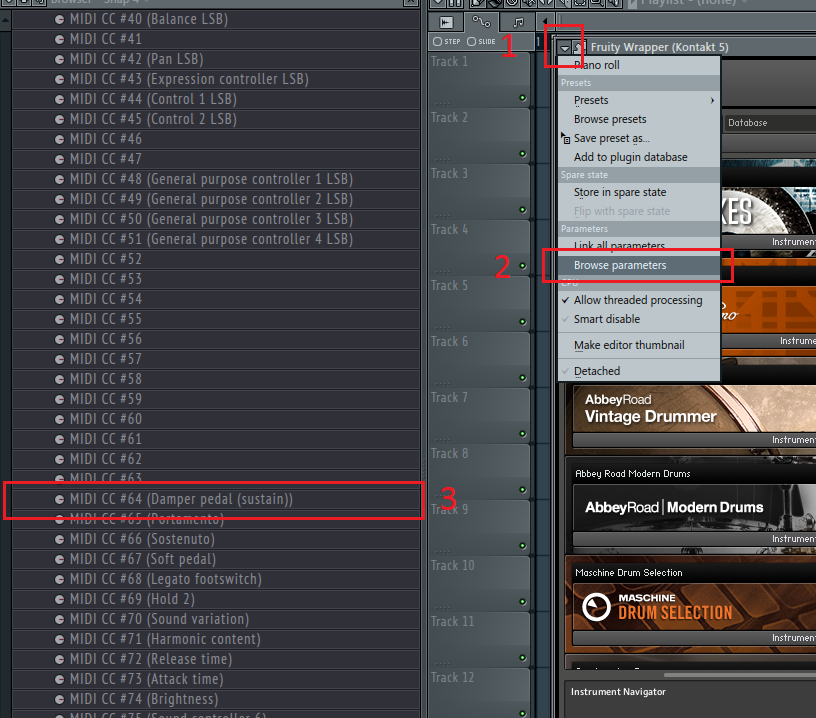Select the knob icon for MIDI CC #44
Screen dimensions: 816x718
[x=59, y=99]
